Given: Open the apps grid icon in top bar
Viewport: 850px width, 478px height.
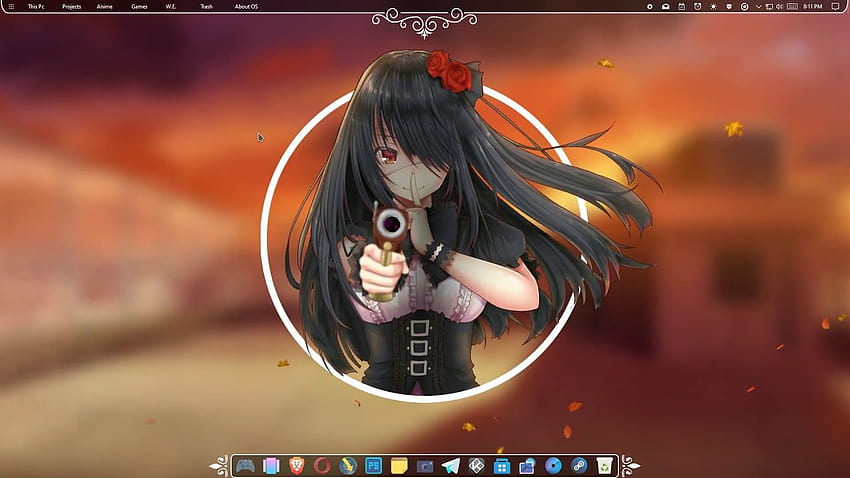Looking at the screenshot, I should coord(11,7).
